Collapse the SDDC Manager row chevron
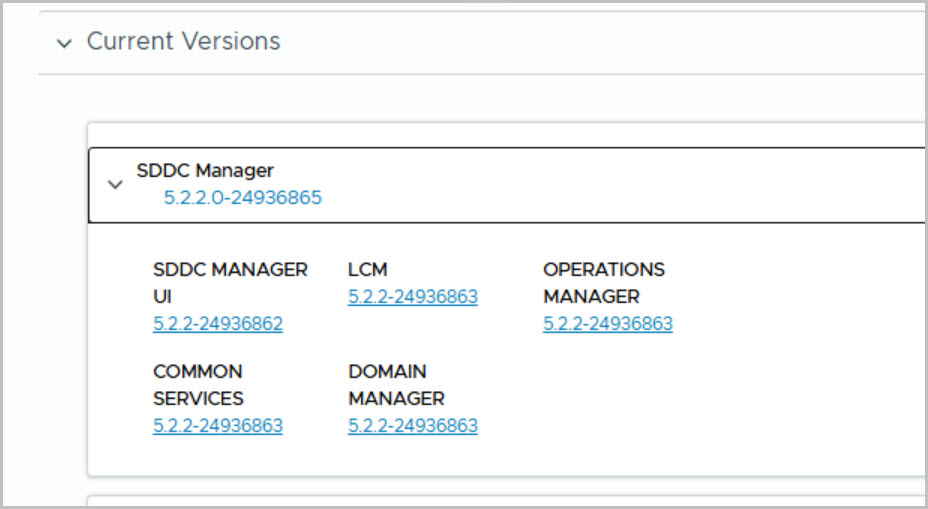Viewport: 928px width, 509px height. (115, 184)
